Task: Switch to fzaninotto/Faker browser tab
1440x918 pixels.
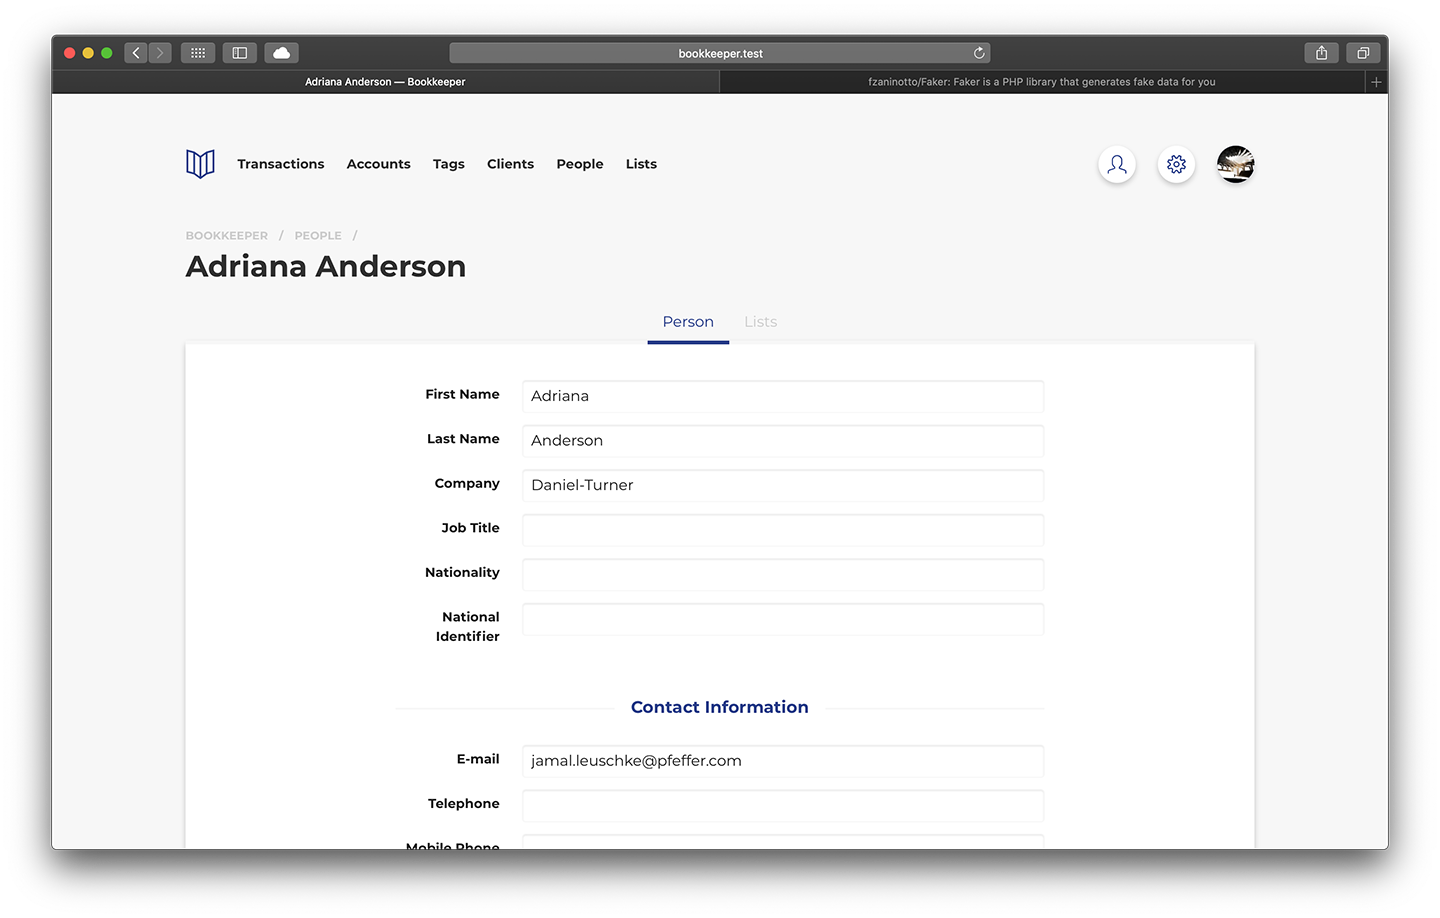Action: coord(1042,82)
